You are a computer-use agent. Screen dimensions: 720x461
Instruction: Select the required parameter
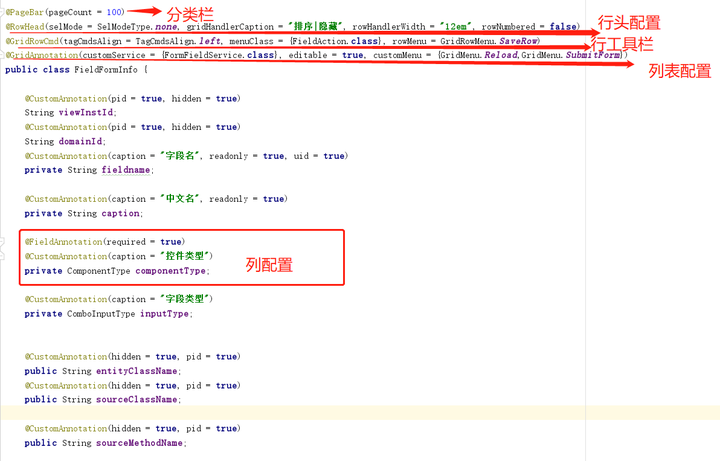126,242
